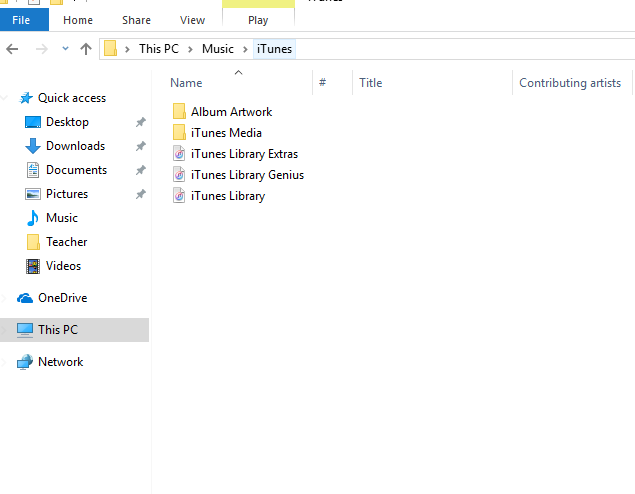
Task: Click the Documents icon in sidebar
Action: click(33, 170)
